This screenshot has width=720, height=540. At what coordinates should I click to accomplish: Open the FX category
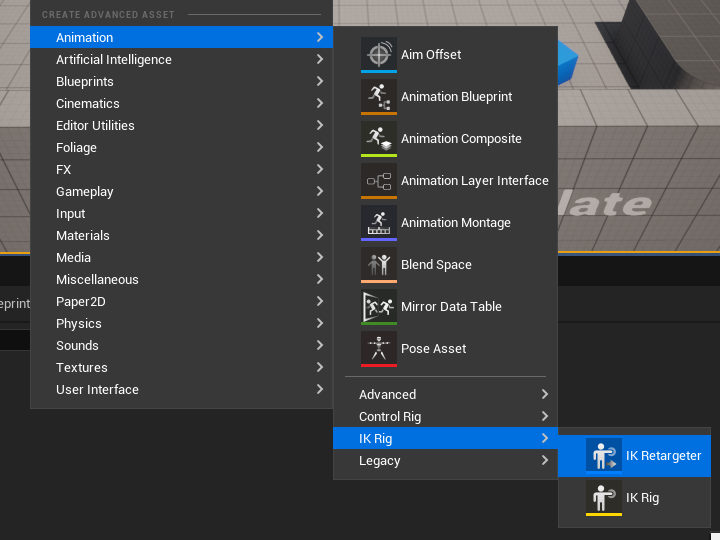click(x=181, y=169)
